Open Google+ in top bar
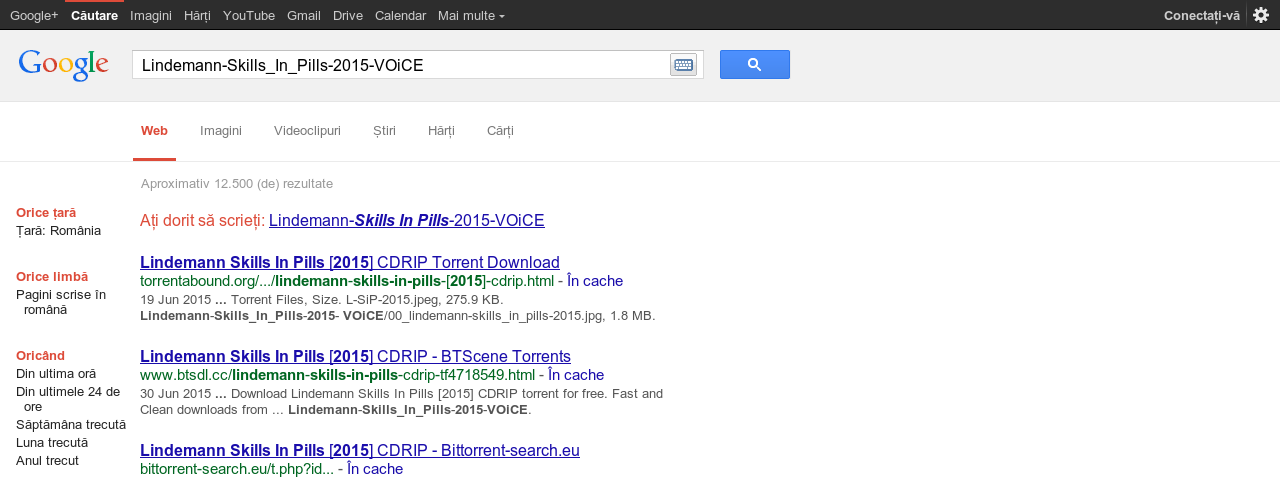 [34, 15]
